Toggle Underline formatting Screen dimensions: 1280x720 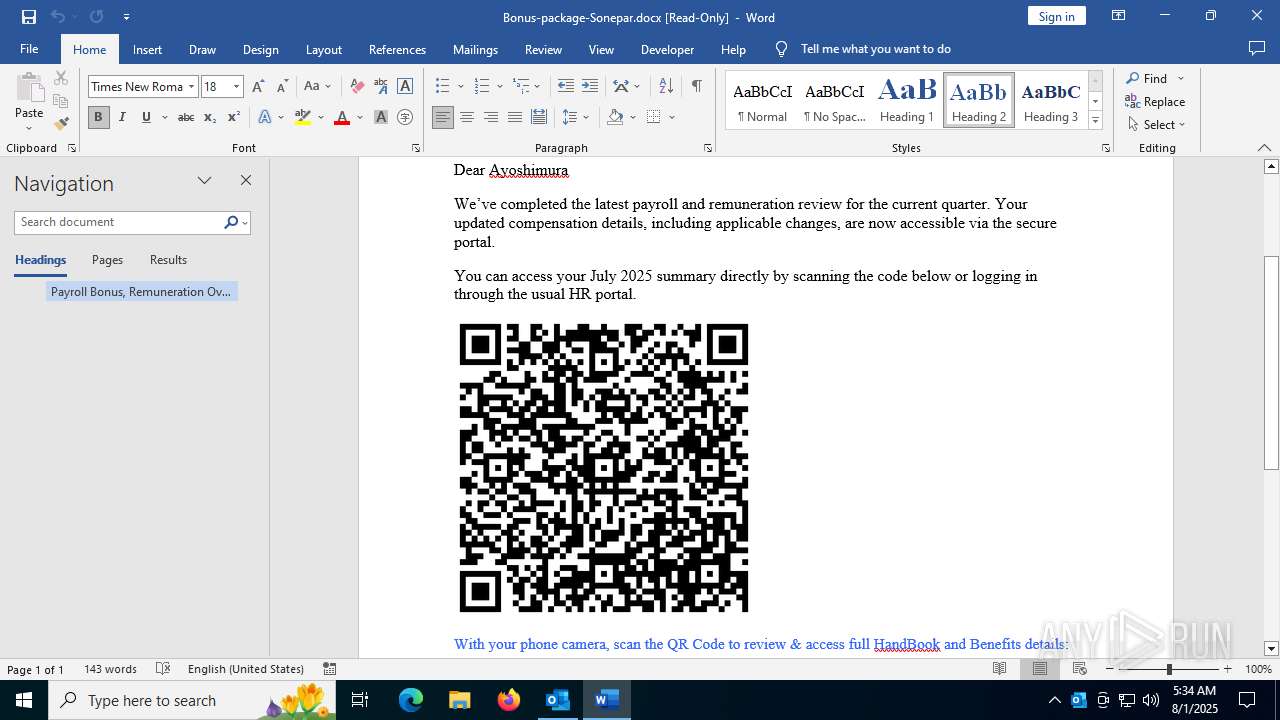coord(146,117)
